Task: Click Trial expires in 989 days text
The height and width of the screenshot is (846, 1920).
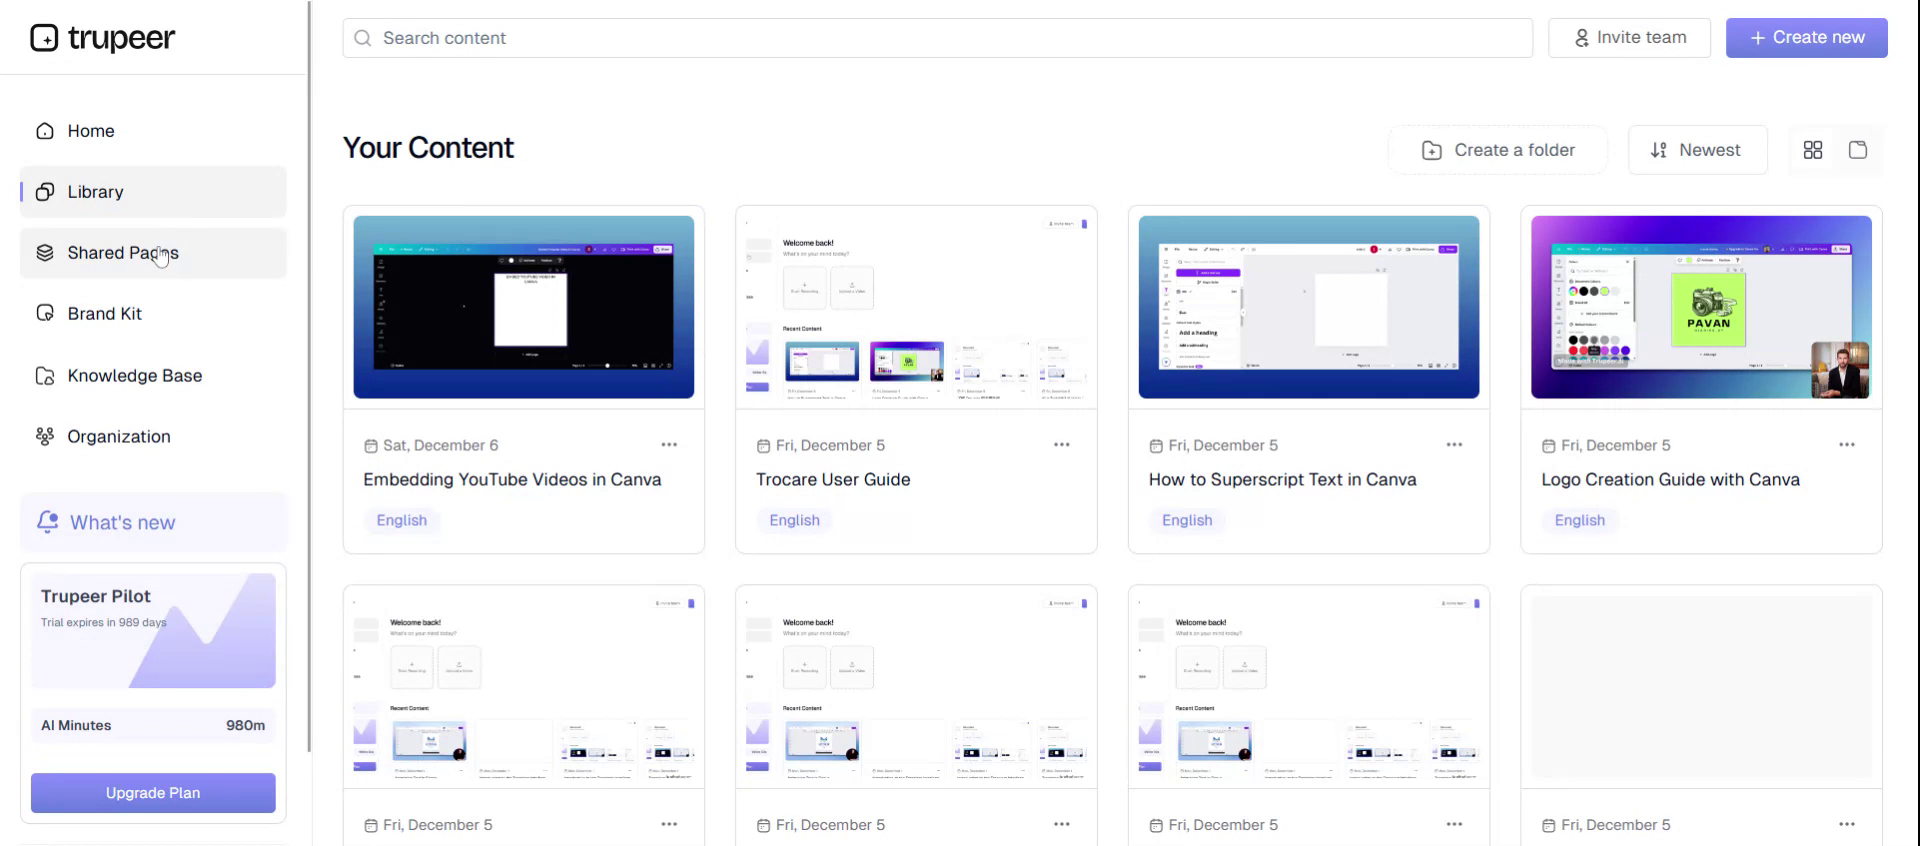Action: pos(104,622)
